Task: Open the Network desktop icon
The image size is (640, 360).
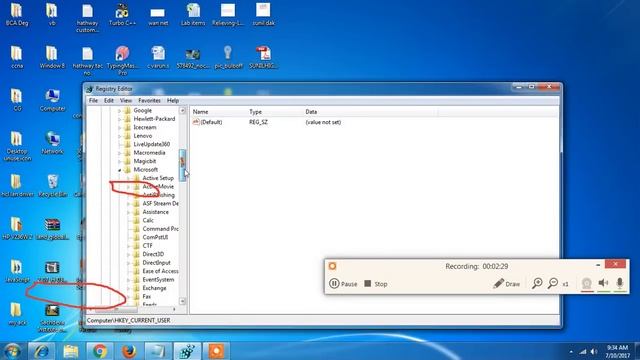Action: click(x=52, y=143)
